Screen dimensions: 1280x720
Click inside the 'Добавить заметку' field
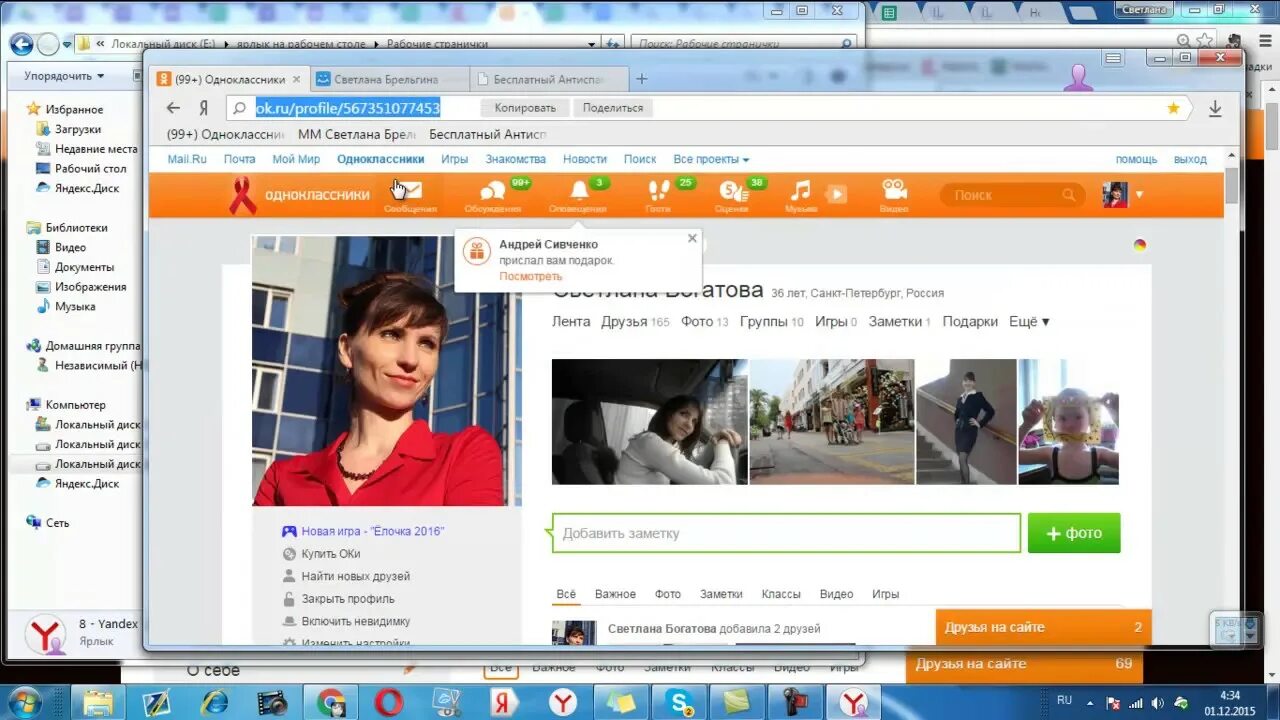785,534
